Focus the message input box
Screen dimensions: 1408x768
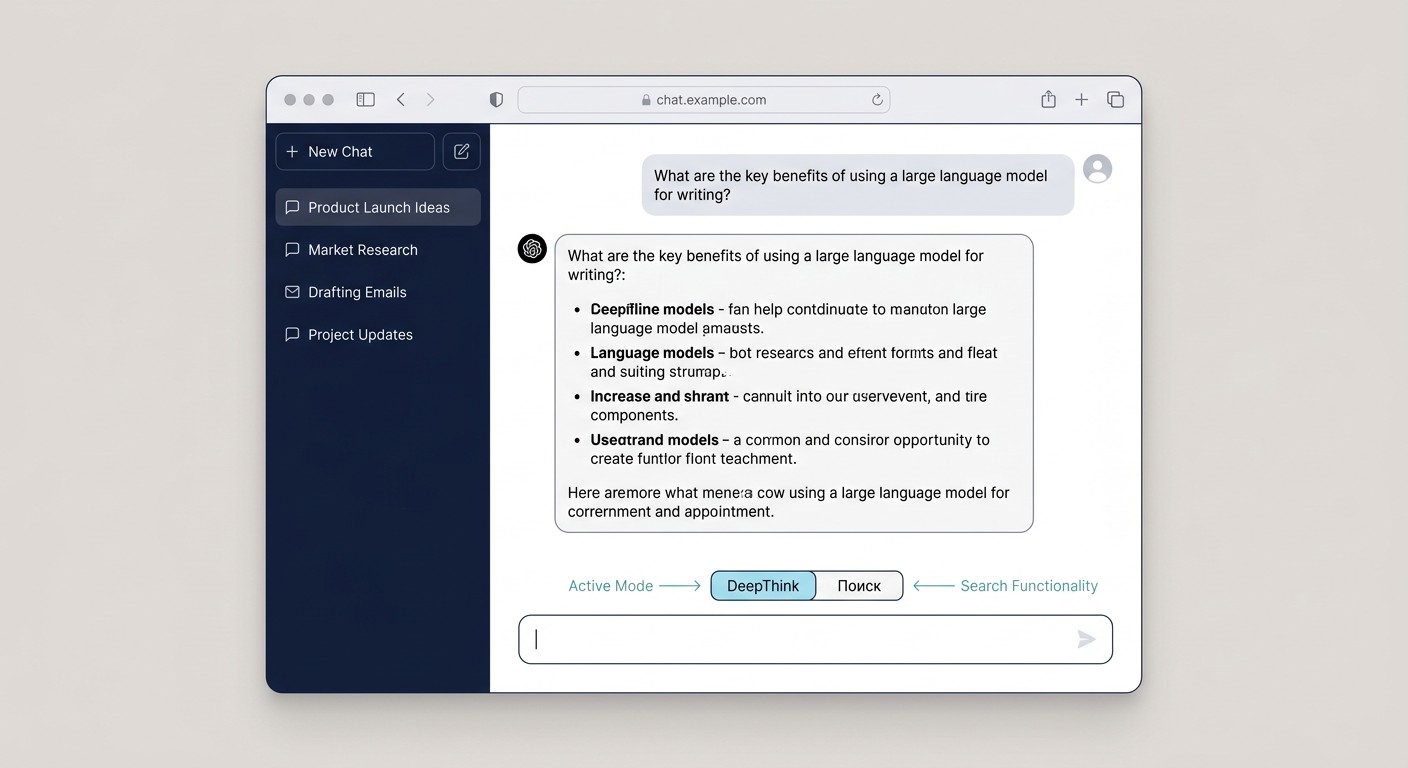click(x=815, y=639)
